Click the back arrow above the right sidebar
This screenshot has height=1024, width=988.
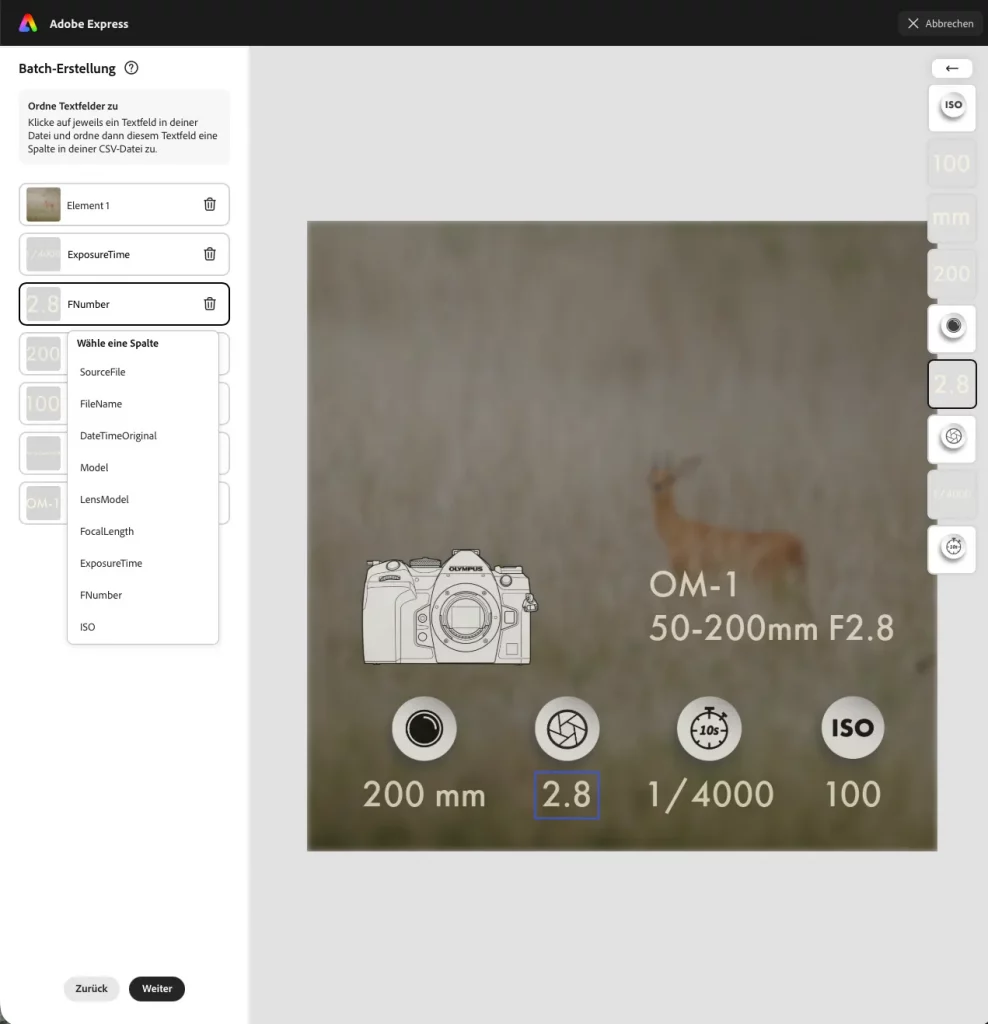(951, 68)
